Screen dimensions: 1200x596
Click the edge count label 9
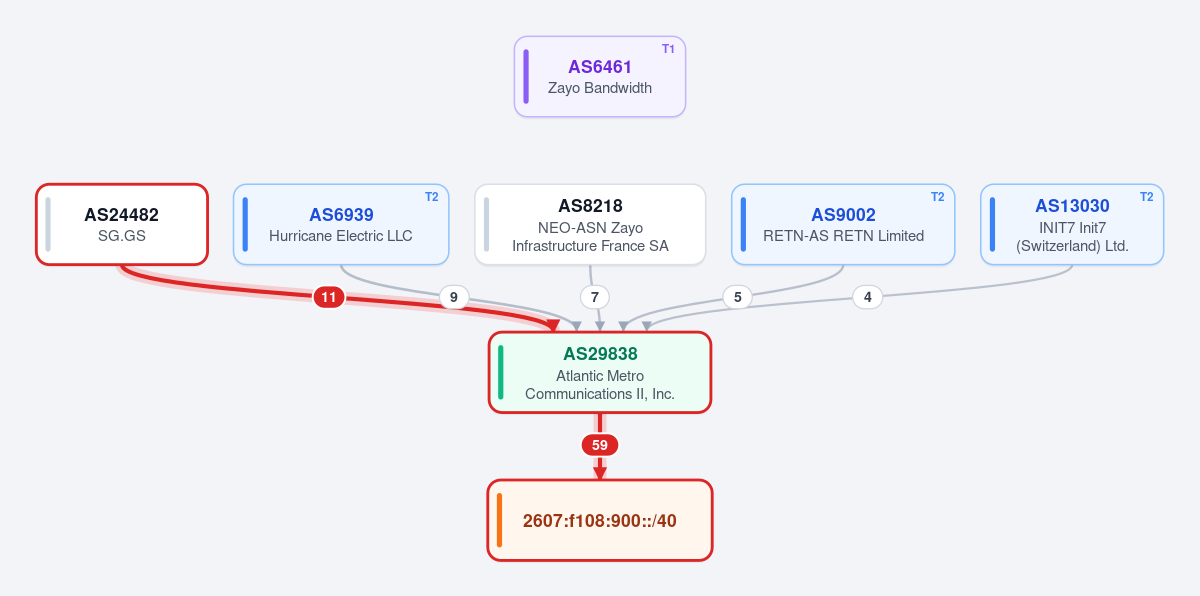click(x=454, y=297)
